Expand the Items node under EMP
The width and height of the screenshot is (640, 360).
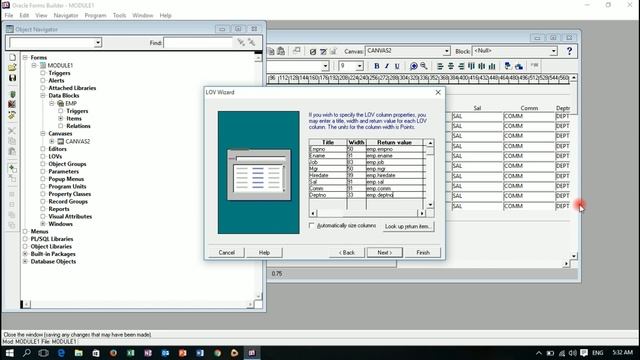(x=61, y=118)
